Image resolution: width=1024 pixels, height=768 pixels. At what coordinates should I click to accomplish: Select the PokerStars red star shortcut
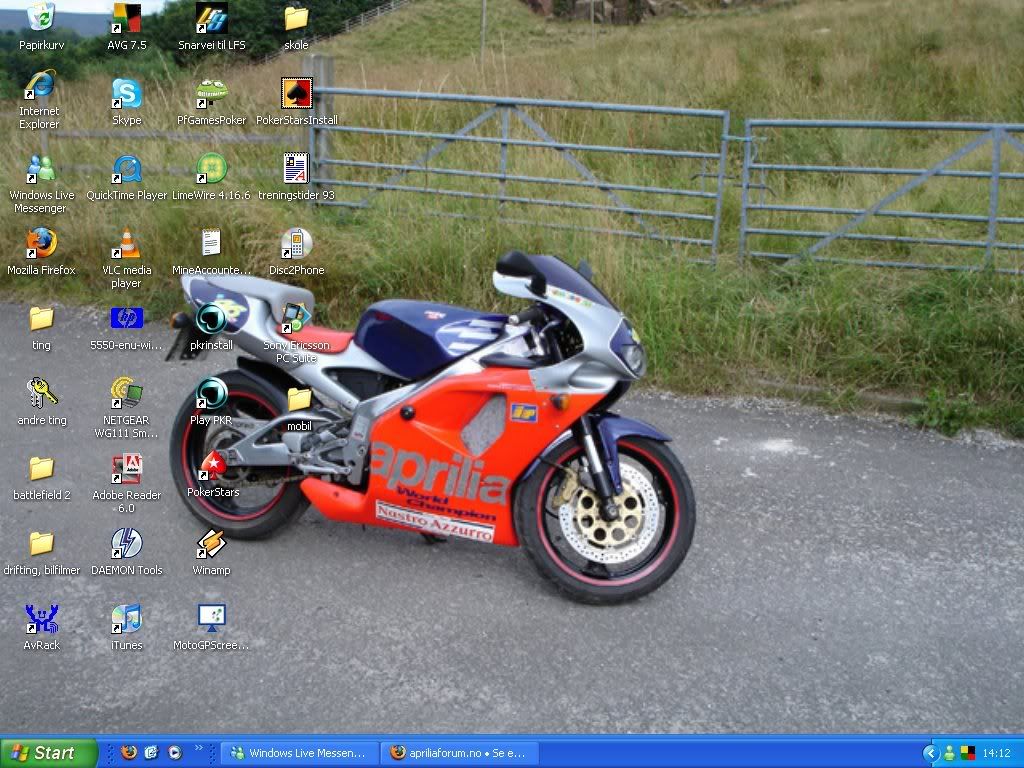tap(213, 466)
